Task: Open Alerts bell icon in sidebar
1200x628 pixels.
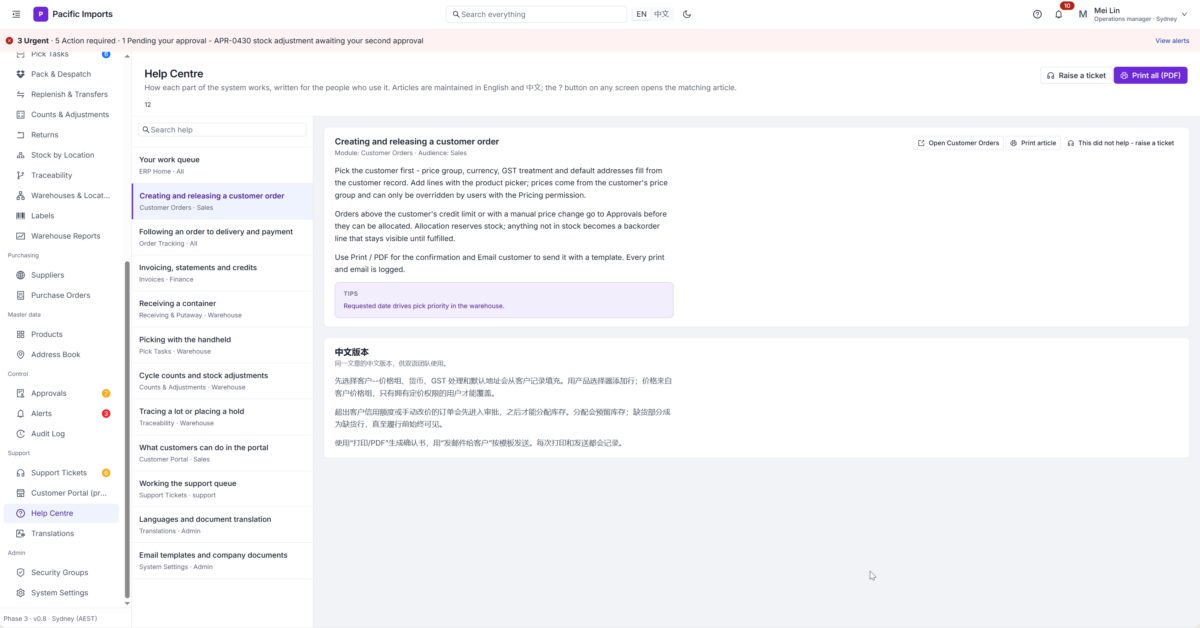Action: (21, 413)
